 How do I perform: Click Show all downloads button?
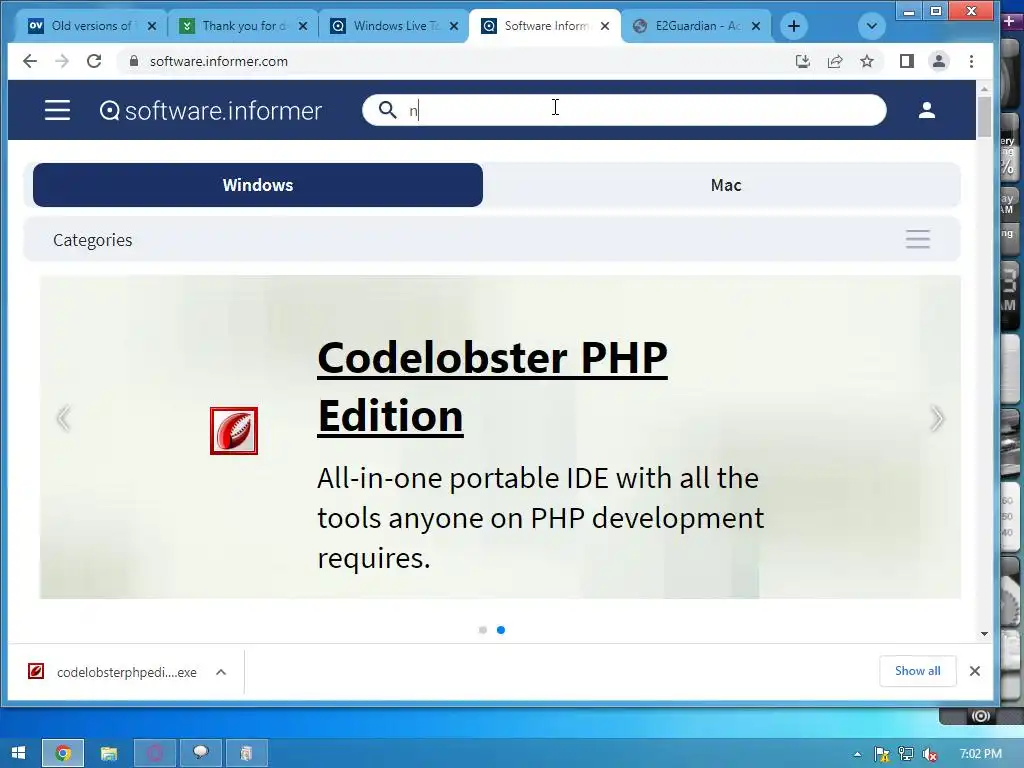coord(918,671)
